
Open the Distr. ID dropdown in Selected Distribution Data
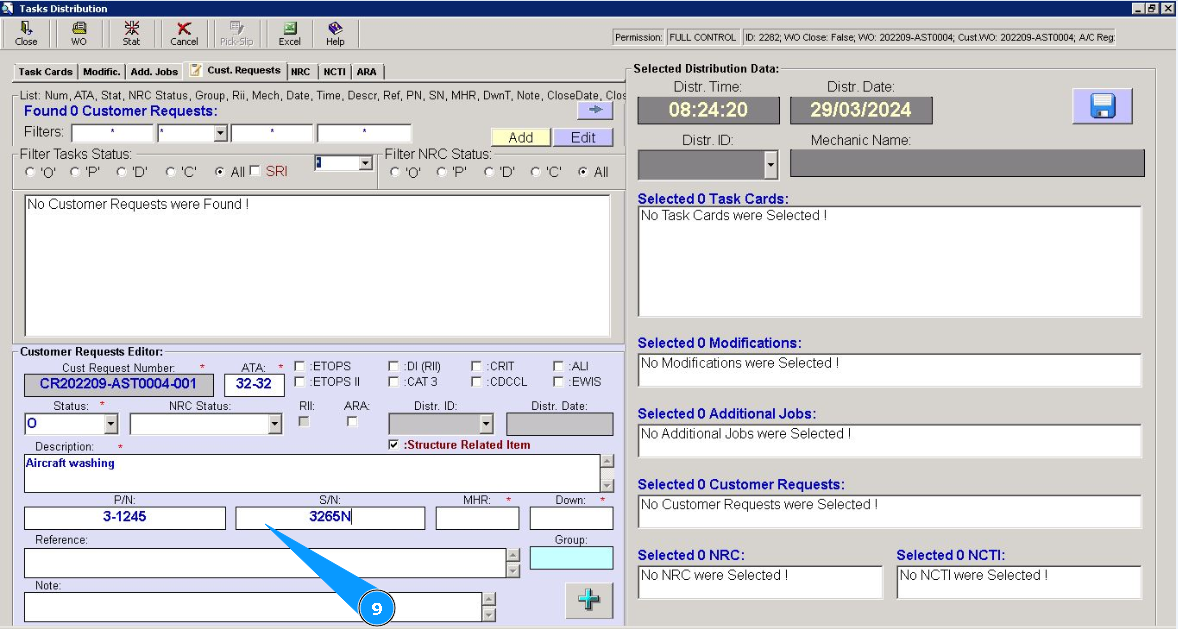click(x=770, y=165)
